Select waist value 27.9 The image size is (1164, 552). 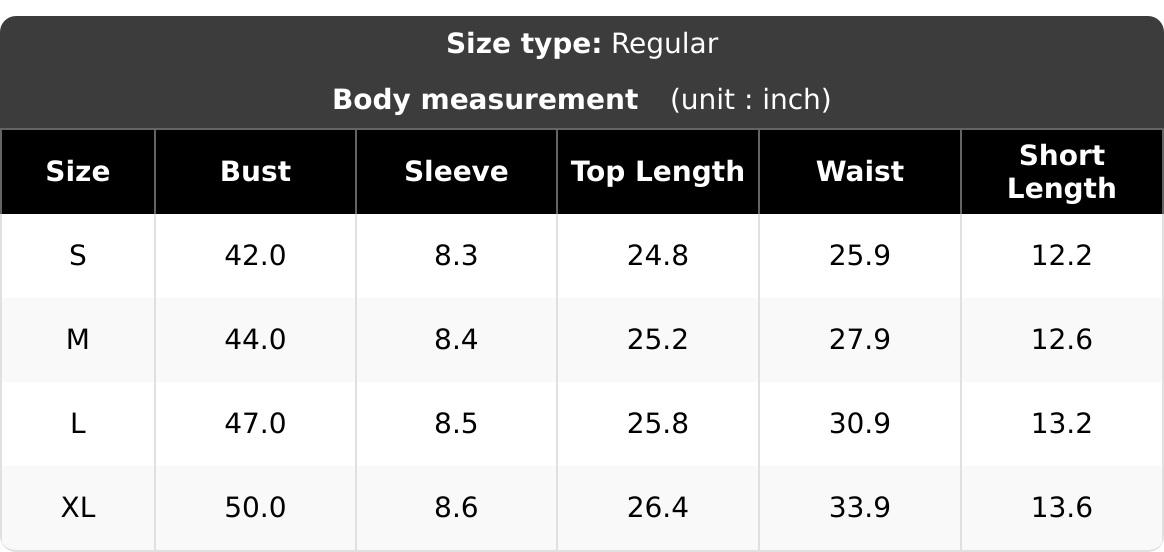(x=860, y=340)
